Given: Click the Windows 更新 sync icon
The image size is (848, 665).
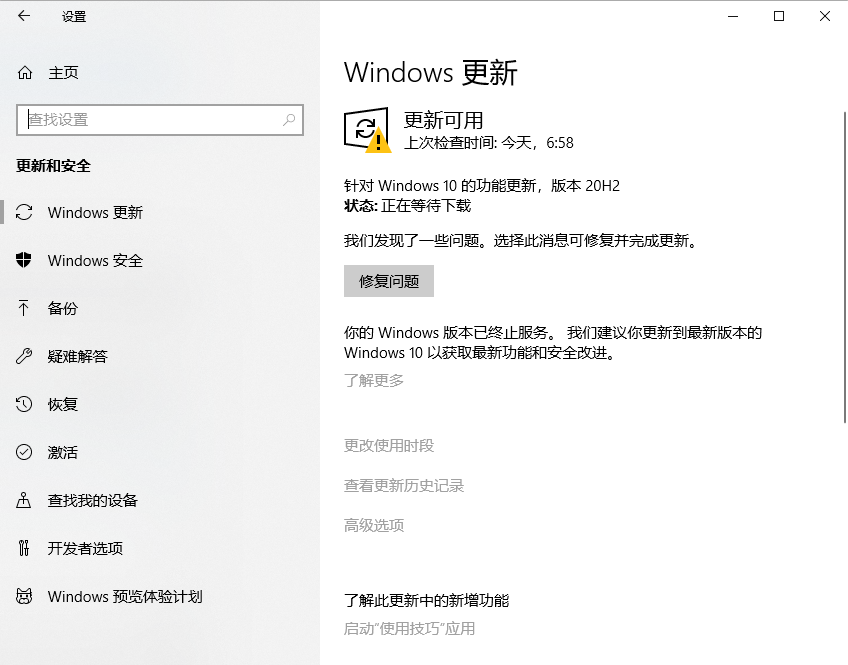Looking at the screenshot, I should (x=24, y=212).
